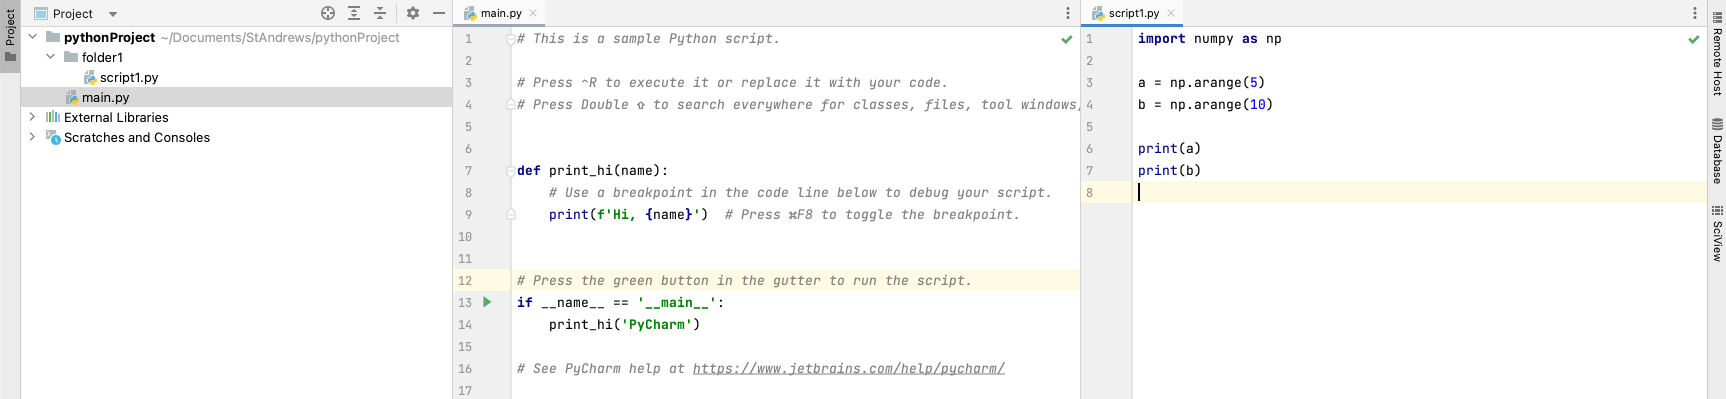Click the green checkmark in main.py editor
The height and width of the screenshot is (399, 1726).
coord(1066,39)
